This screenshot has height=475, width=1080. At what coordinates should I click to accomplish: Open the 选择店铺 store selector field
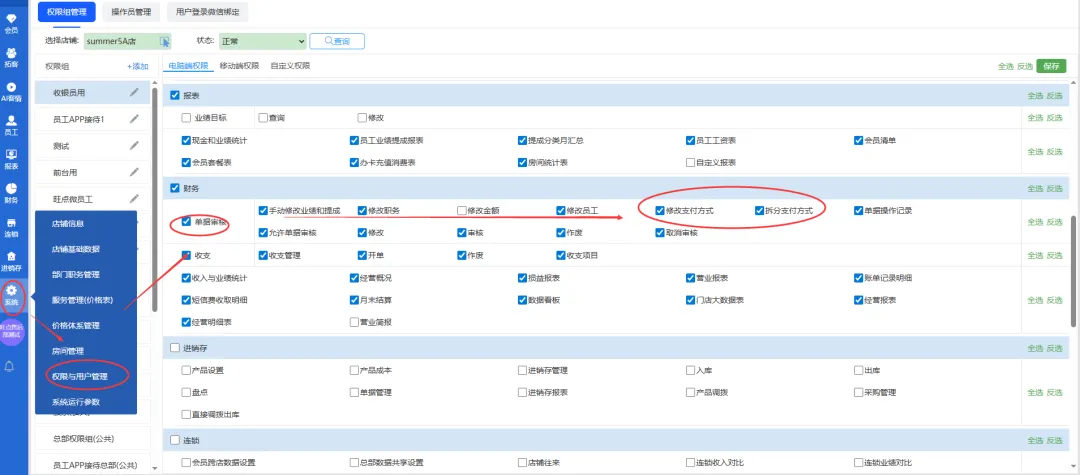(127, 41)
